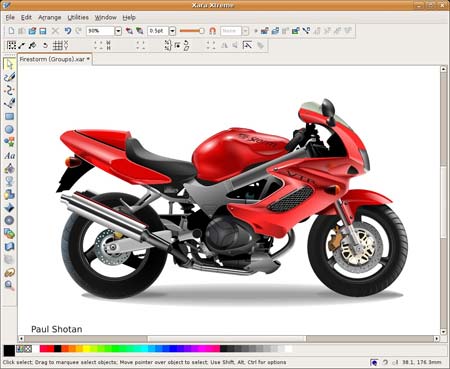This screenshot has width=450, height=369.
Task: Select the Shape Editor tool
Action: point(9,90)
